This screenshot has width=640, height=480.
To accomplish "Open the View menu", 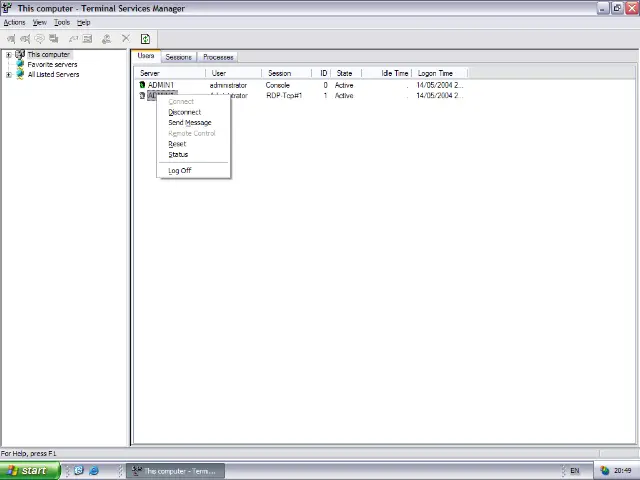I will [x=40, y=22].
